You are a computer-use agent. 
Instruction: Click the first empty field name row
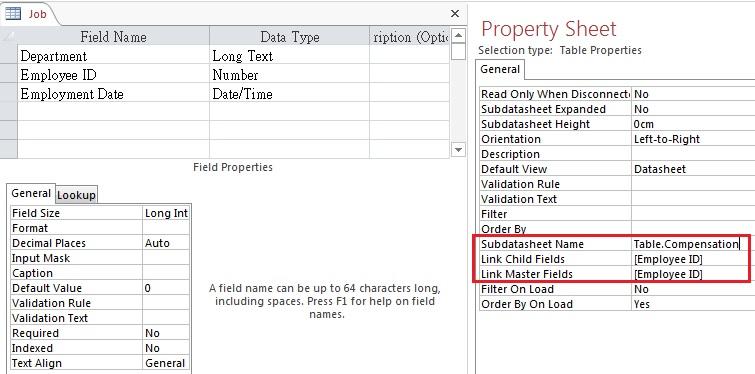pos(113,112)
